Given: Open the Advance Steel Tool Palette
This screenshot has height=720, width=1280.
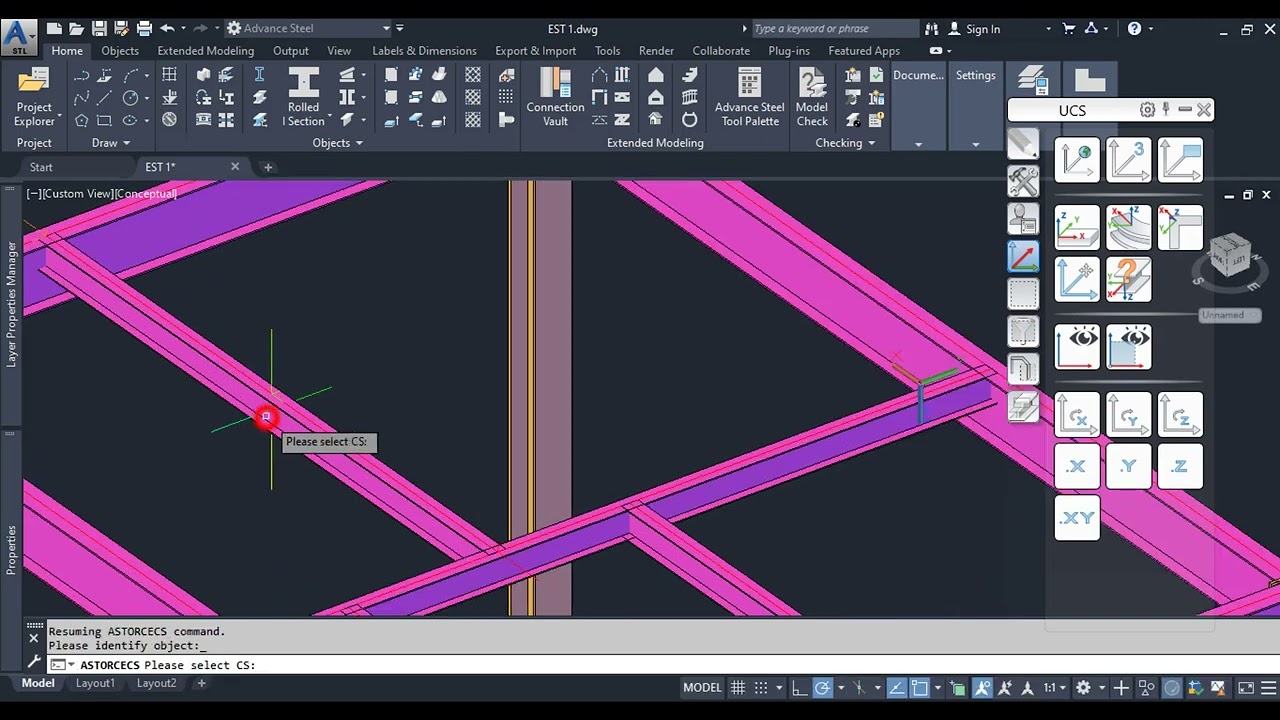Looking at the screenshot, I should pyautogui.click(x=749, y=97).
